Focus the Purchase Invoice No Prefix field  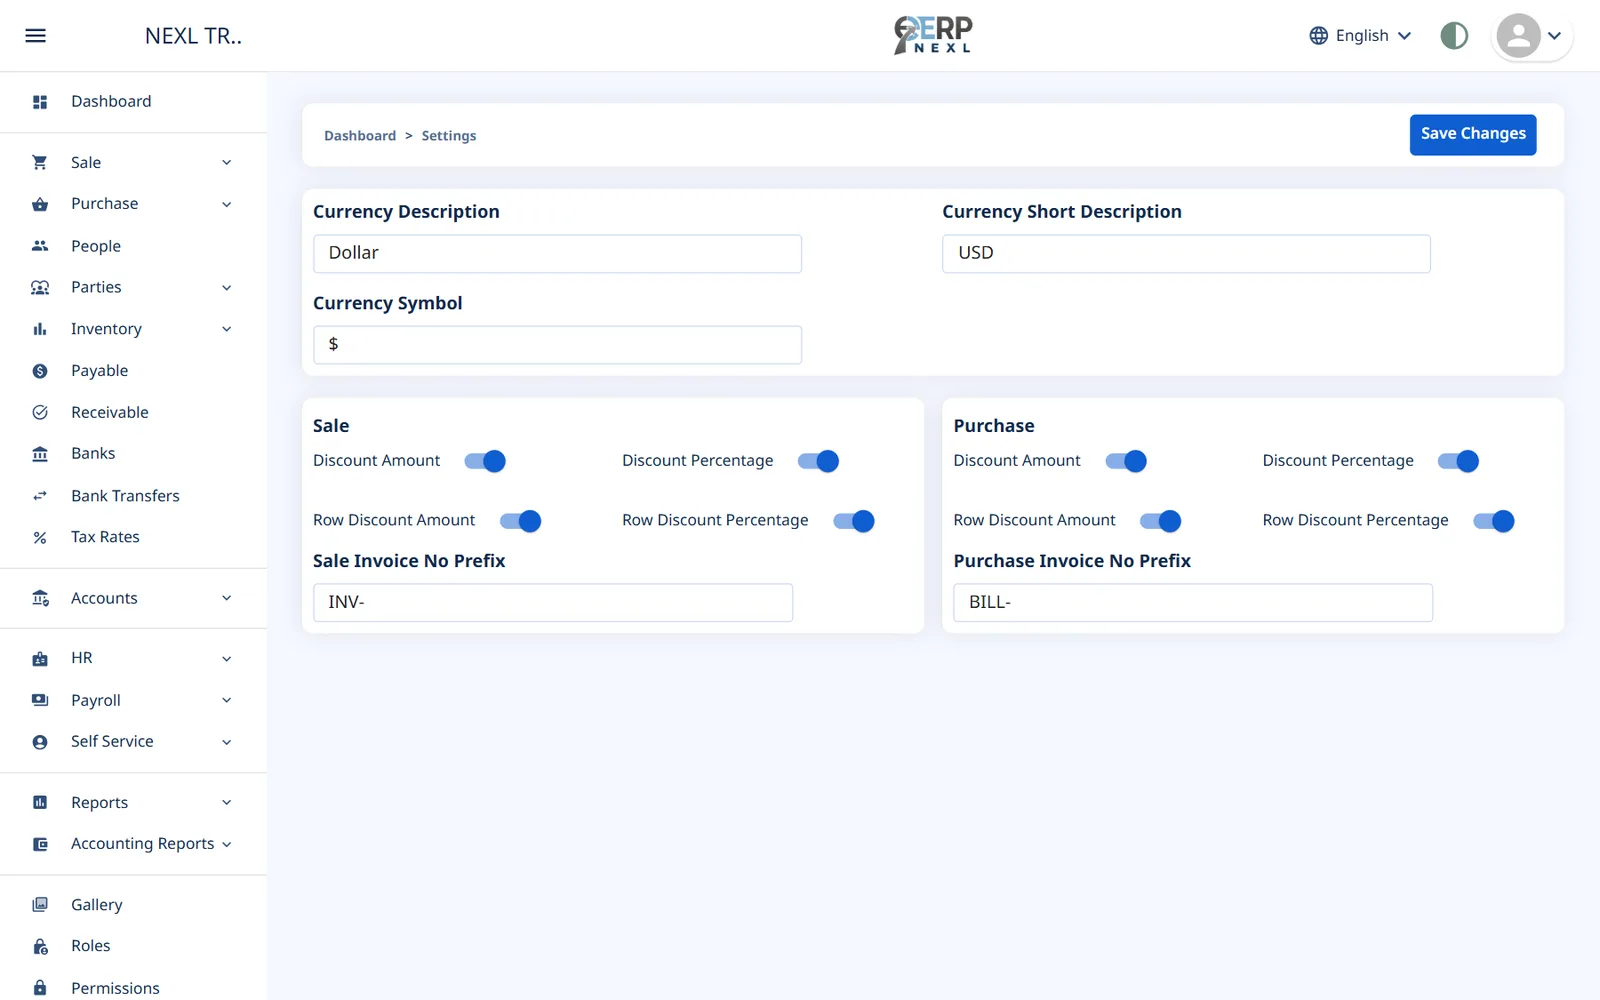tap(1193, 603)
